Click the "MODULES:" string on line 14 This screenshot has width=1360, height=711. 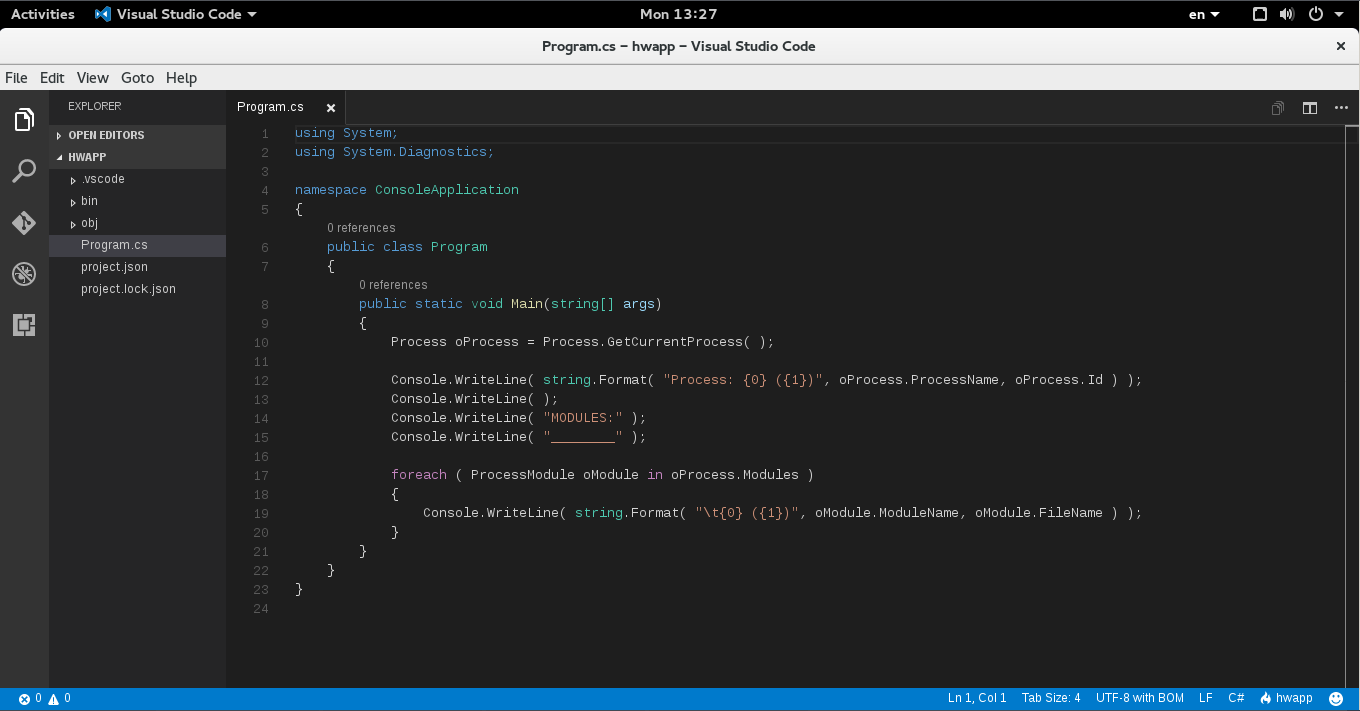[583, 418]
